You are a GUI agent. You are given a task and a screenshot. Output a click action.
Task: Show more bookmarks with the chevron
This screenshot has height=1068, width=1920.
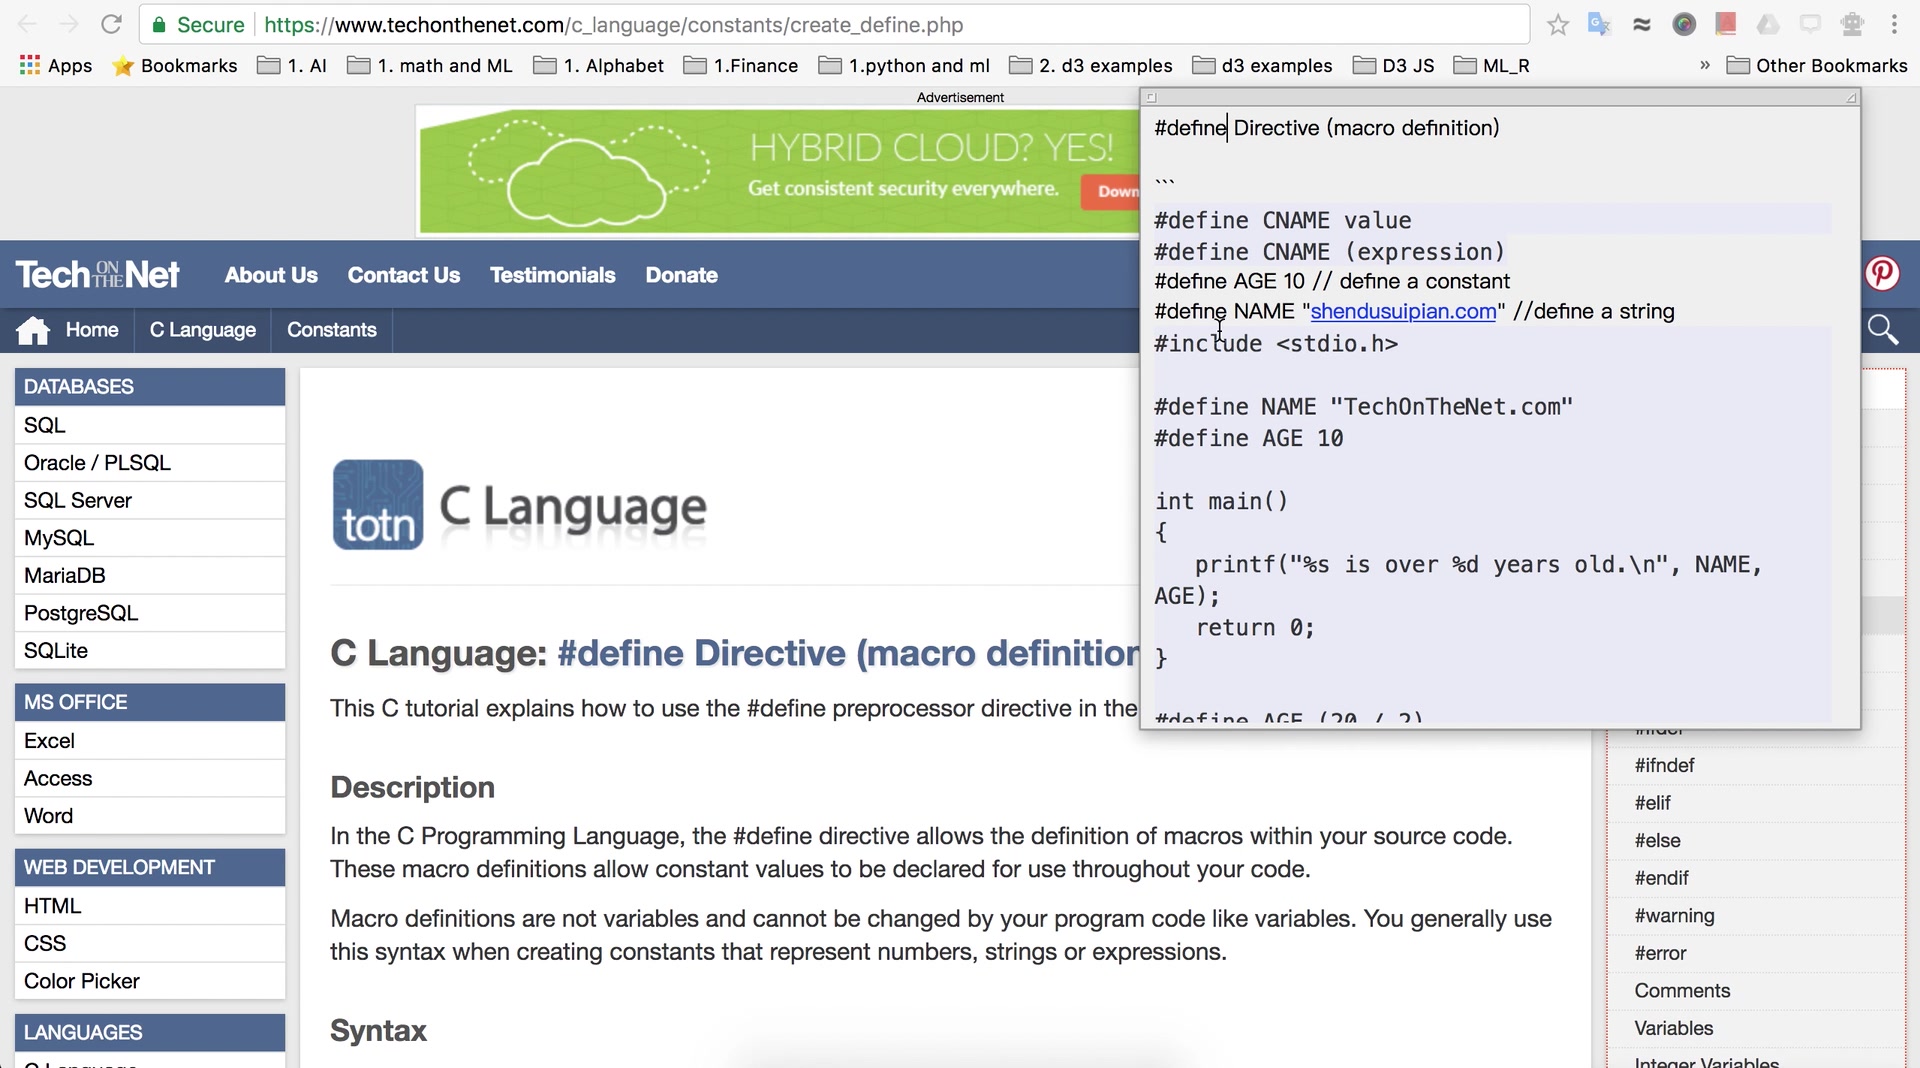[x=1705, y=65]
